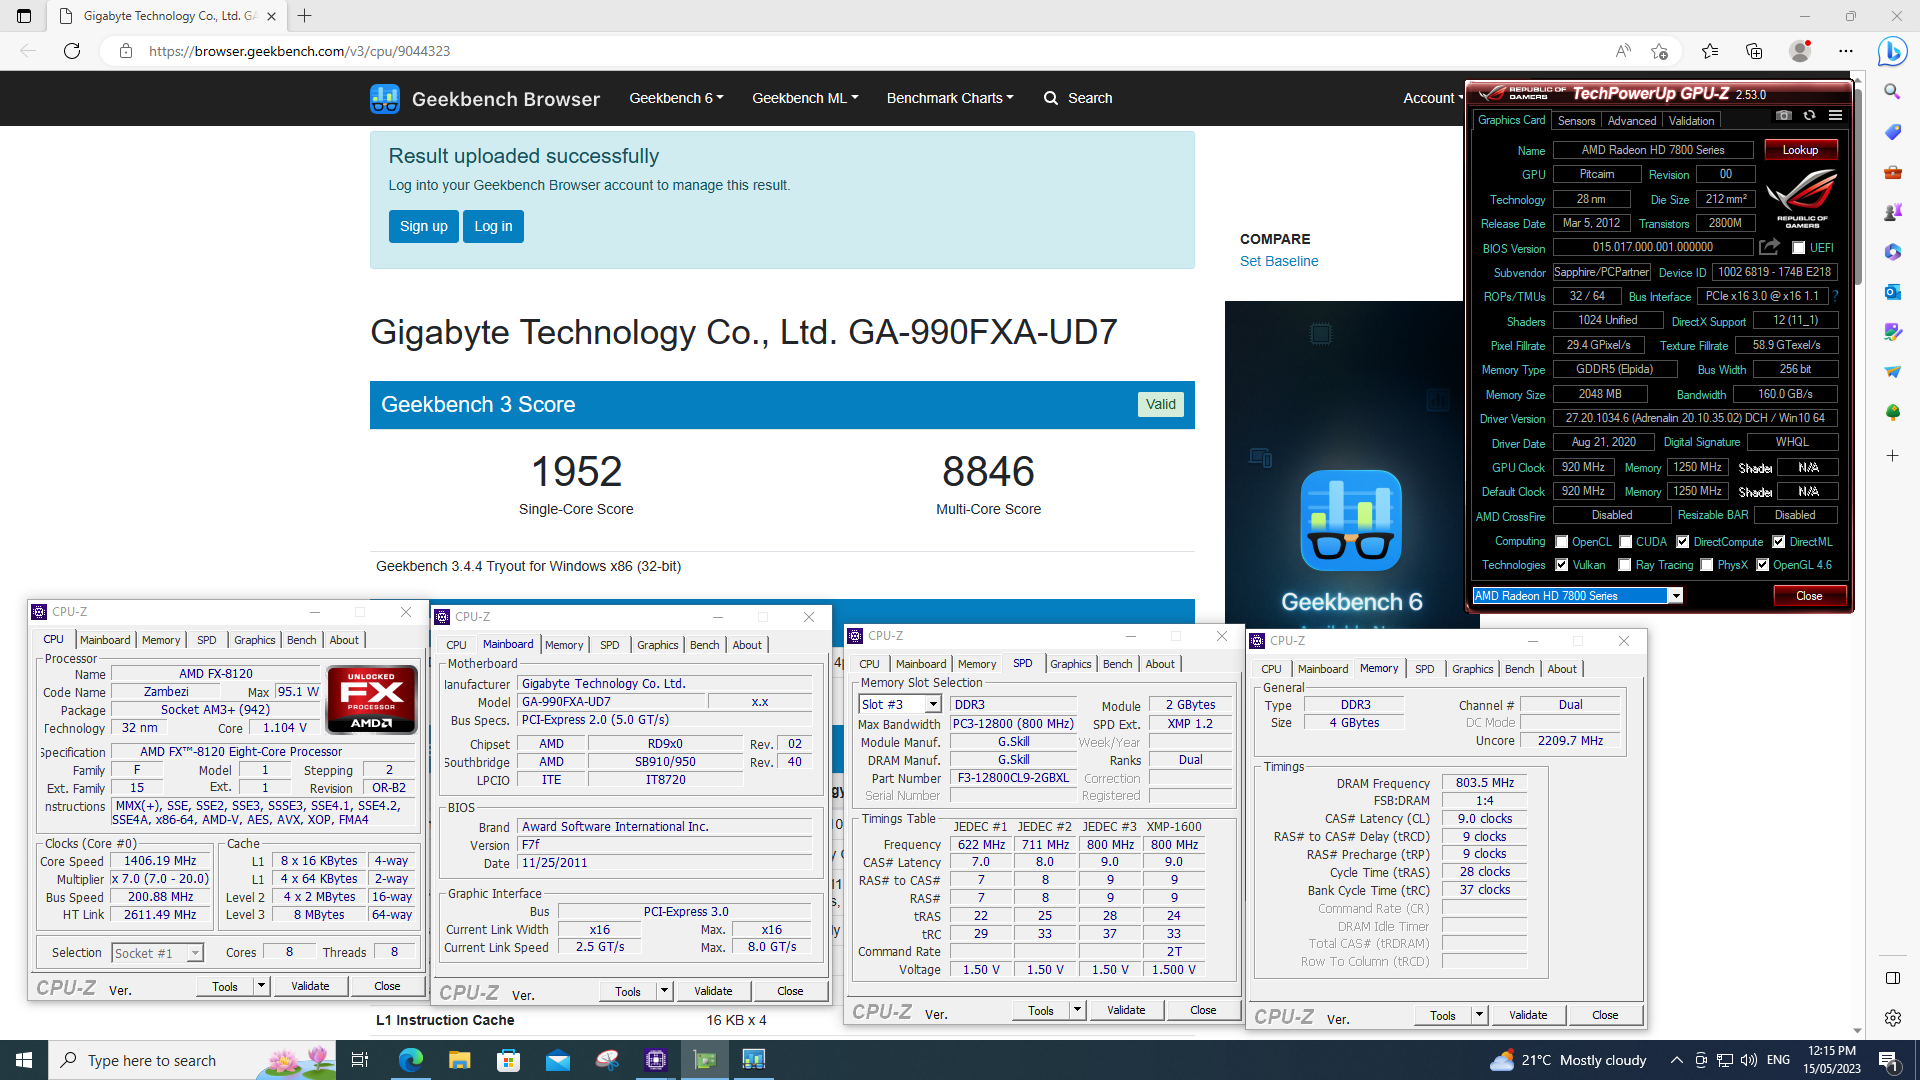Open Tools dropdown arrow in CPU-Z SPD window
Image resolution: width=1920 pixels, height=1080 pixels.
pos(1077,1010)
